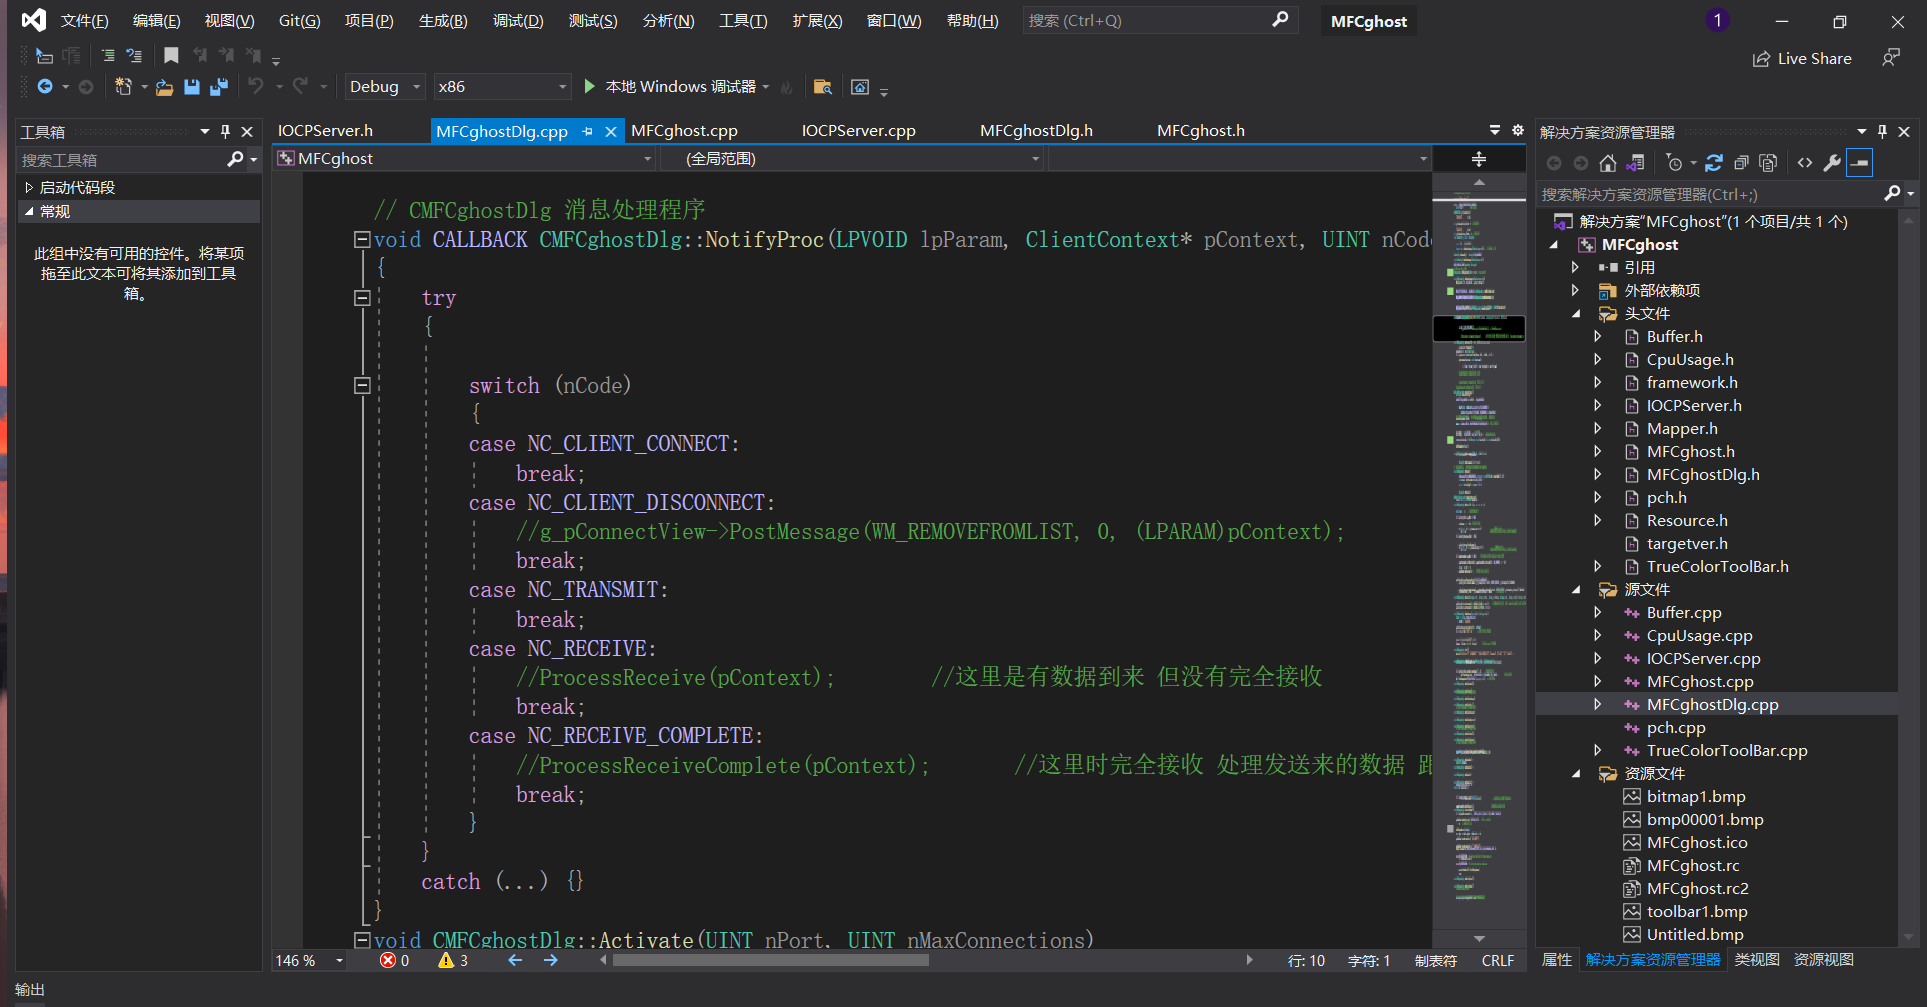The height and width of the screenshot is (1007, 1927).
Task: Click the Live Share button
Action: [1802, 59]
